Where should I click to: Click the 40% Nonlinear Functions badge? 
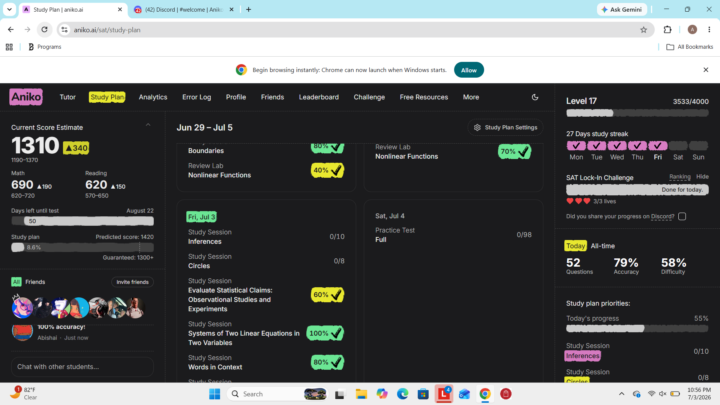tap(327, 170)
